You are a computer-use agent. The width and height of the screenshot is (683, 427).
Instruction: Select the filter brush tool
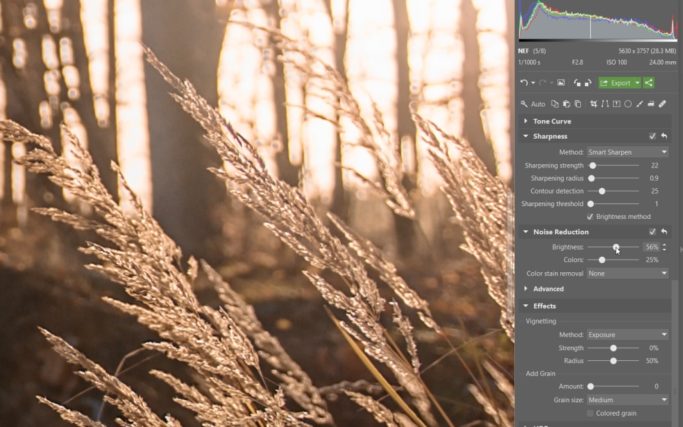coord(639,104)
